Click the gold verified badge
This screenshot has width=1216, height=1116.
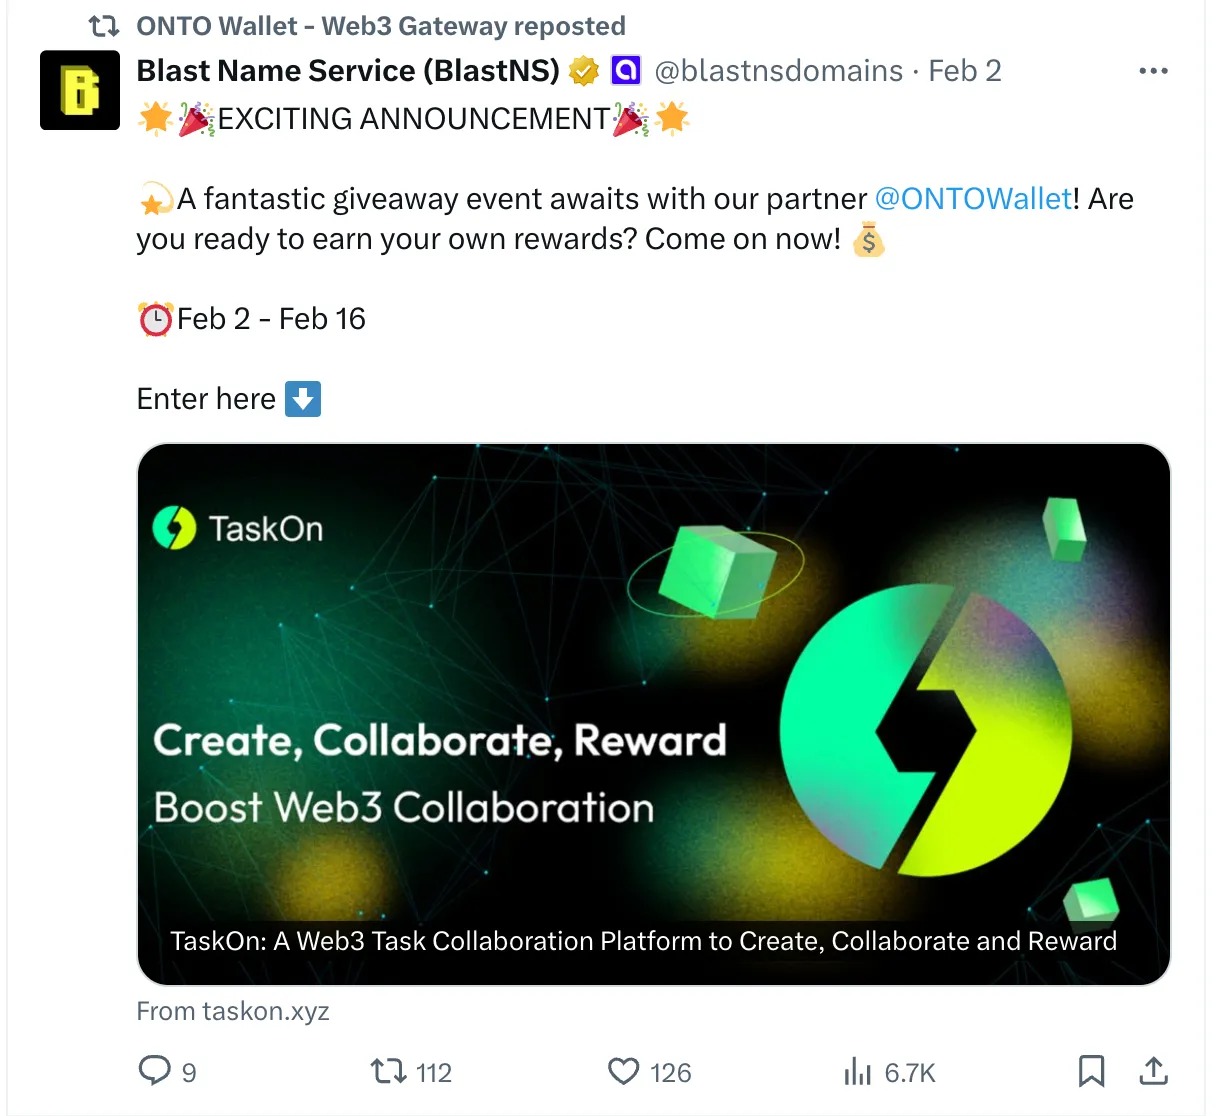point(584,71)
